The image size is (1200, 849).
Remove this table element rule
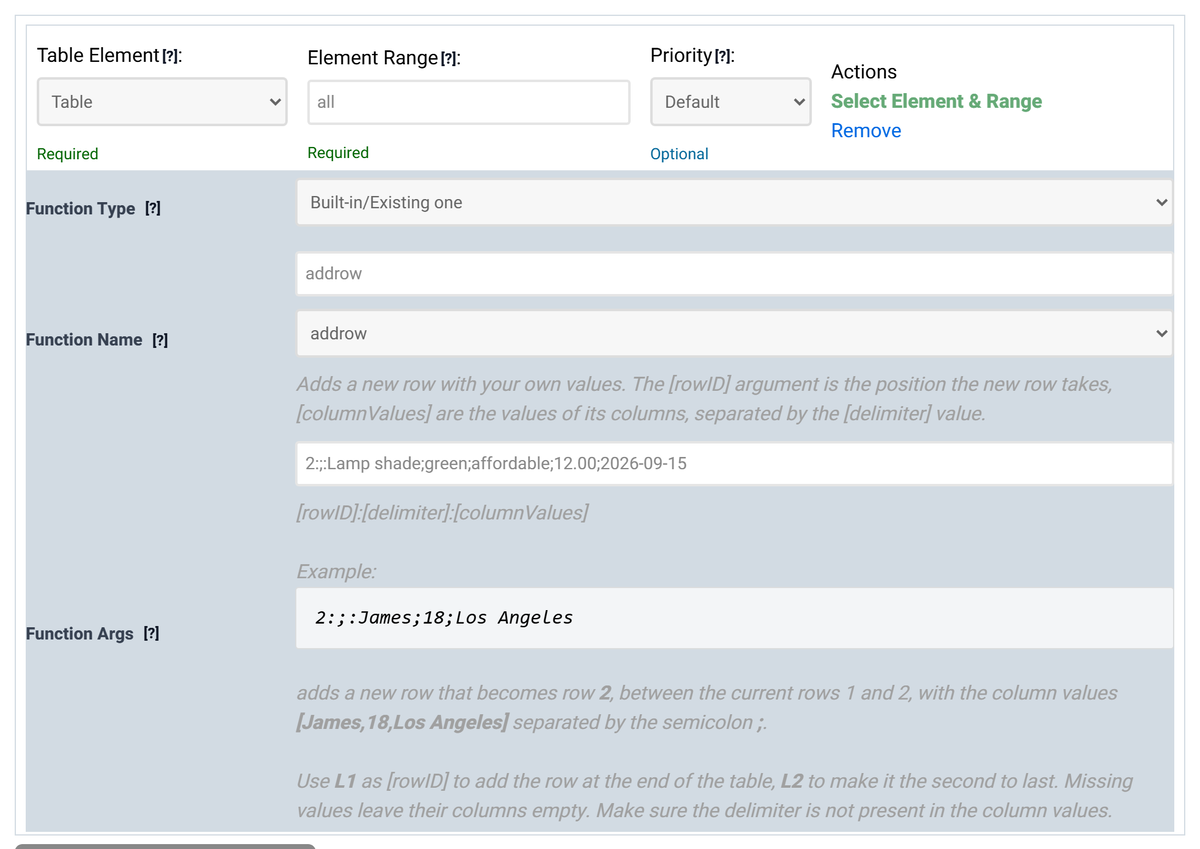[x=866, y=131]
